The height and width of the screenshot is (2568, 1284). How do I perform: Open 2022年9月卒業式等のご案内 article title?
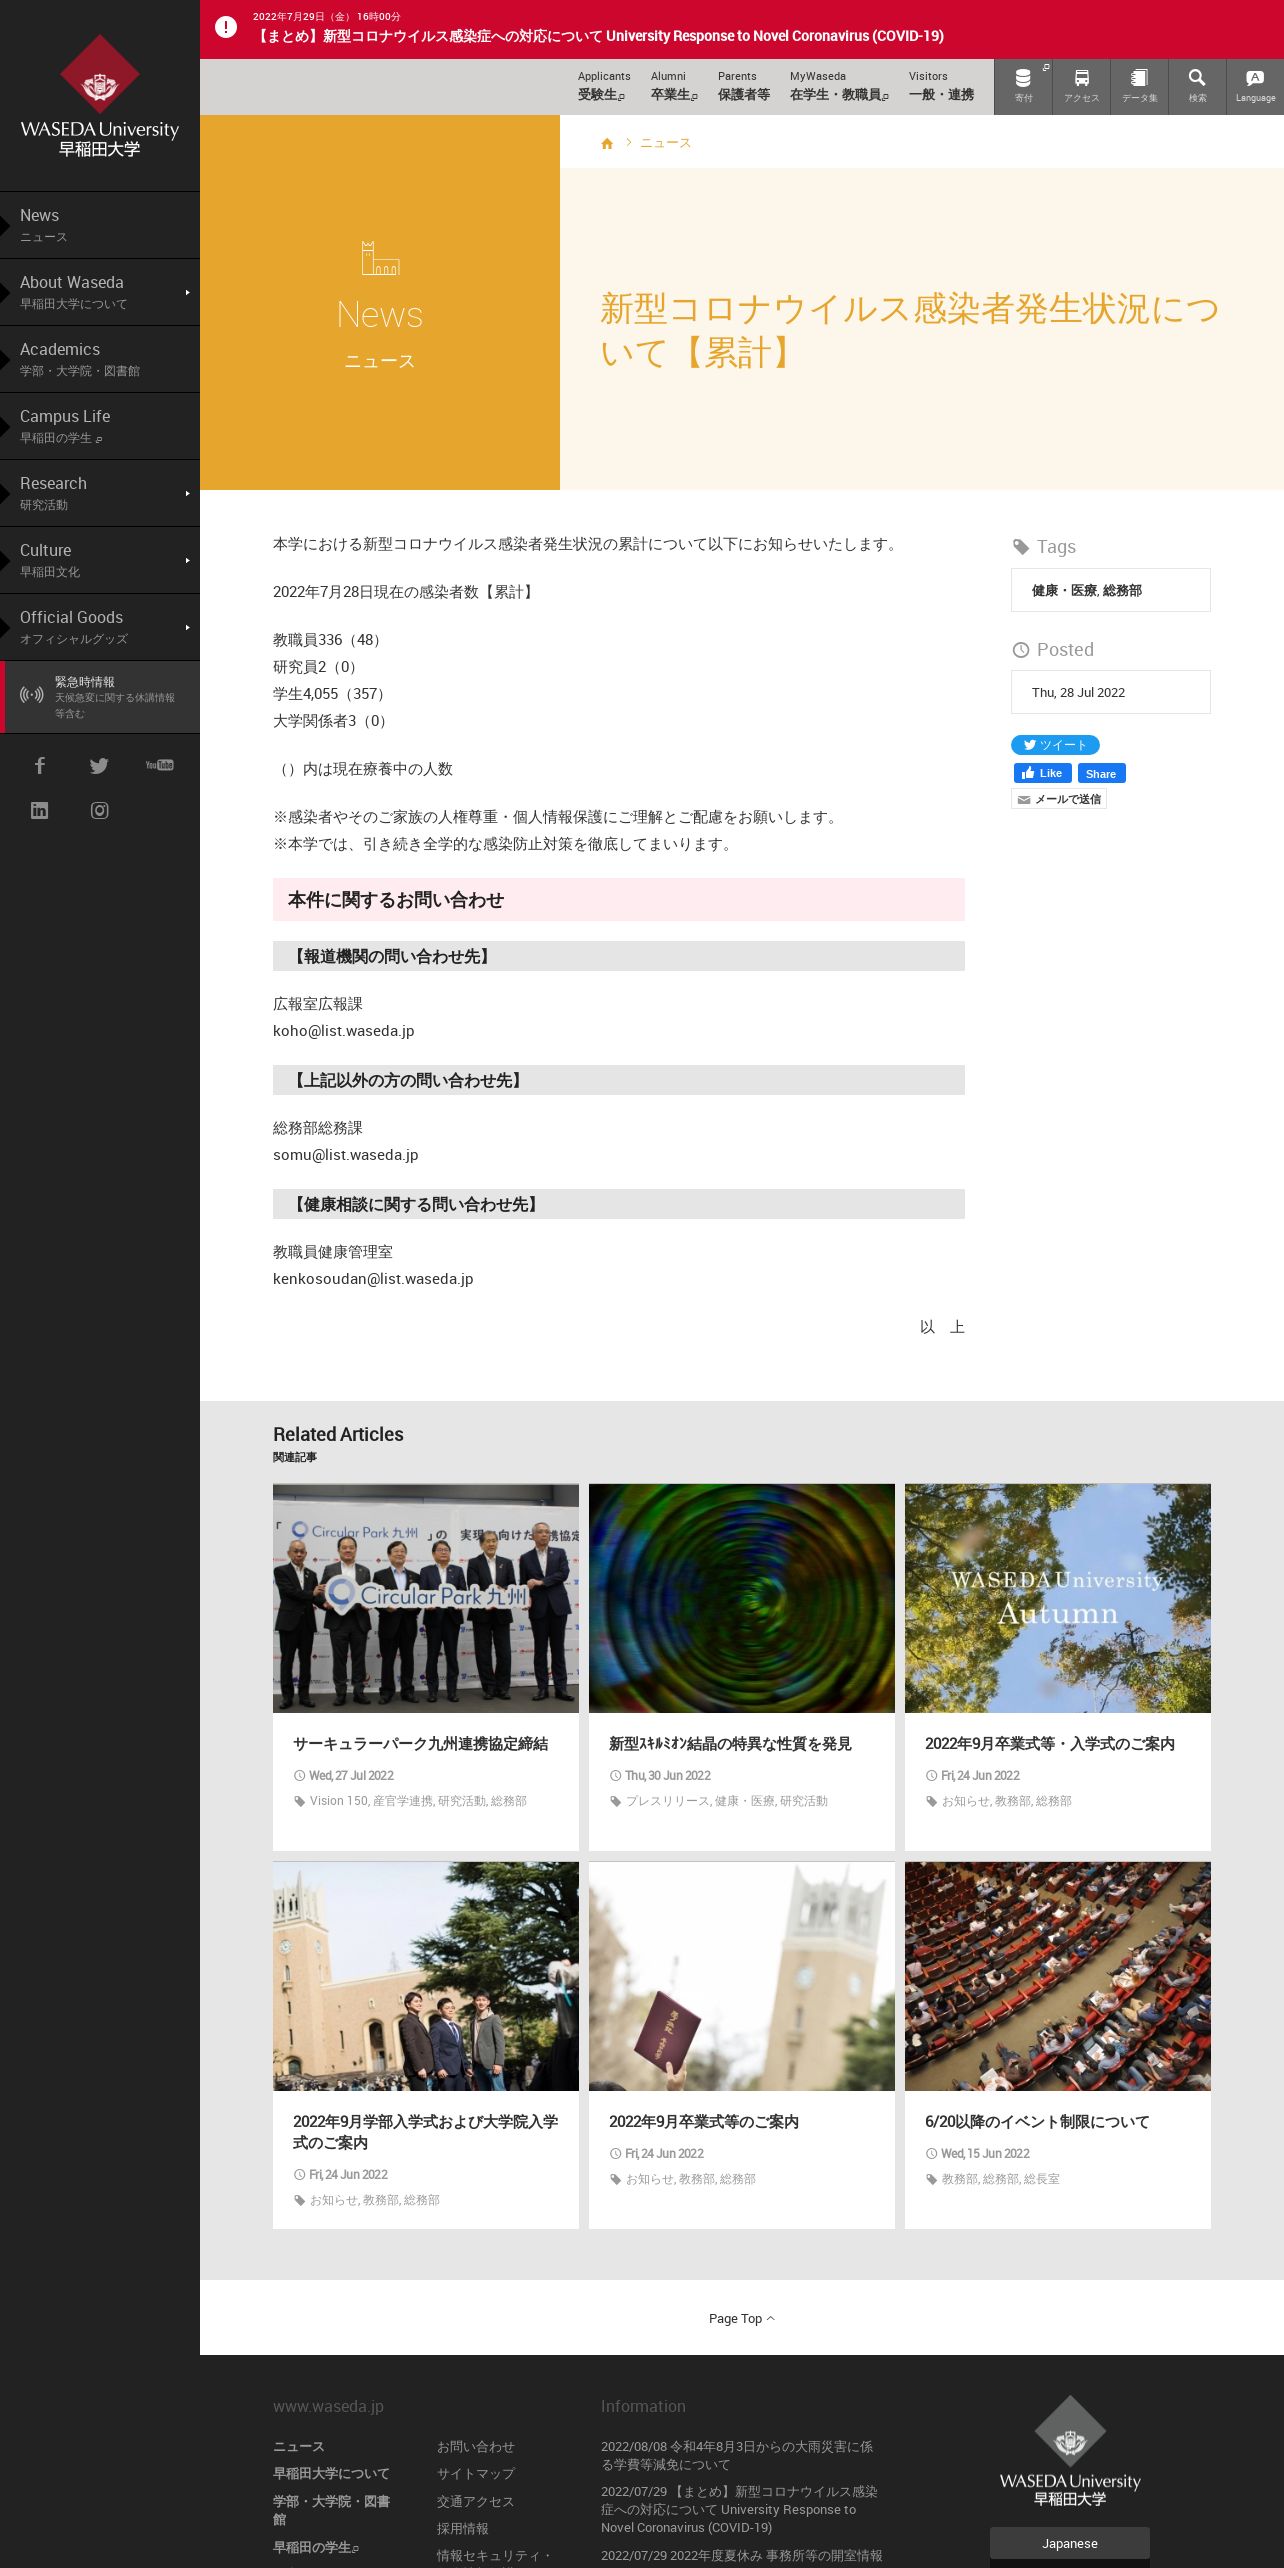pos(704,2122)
